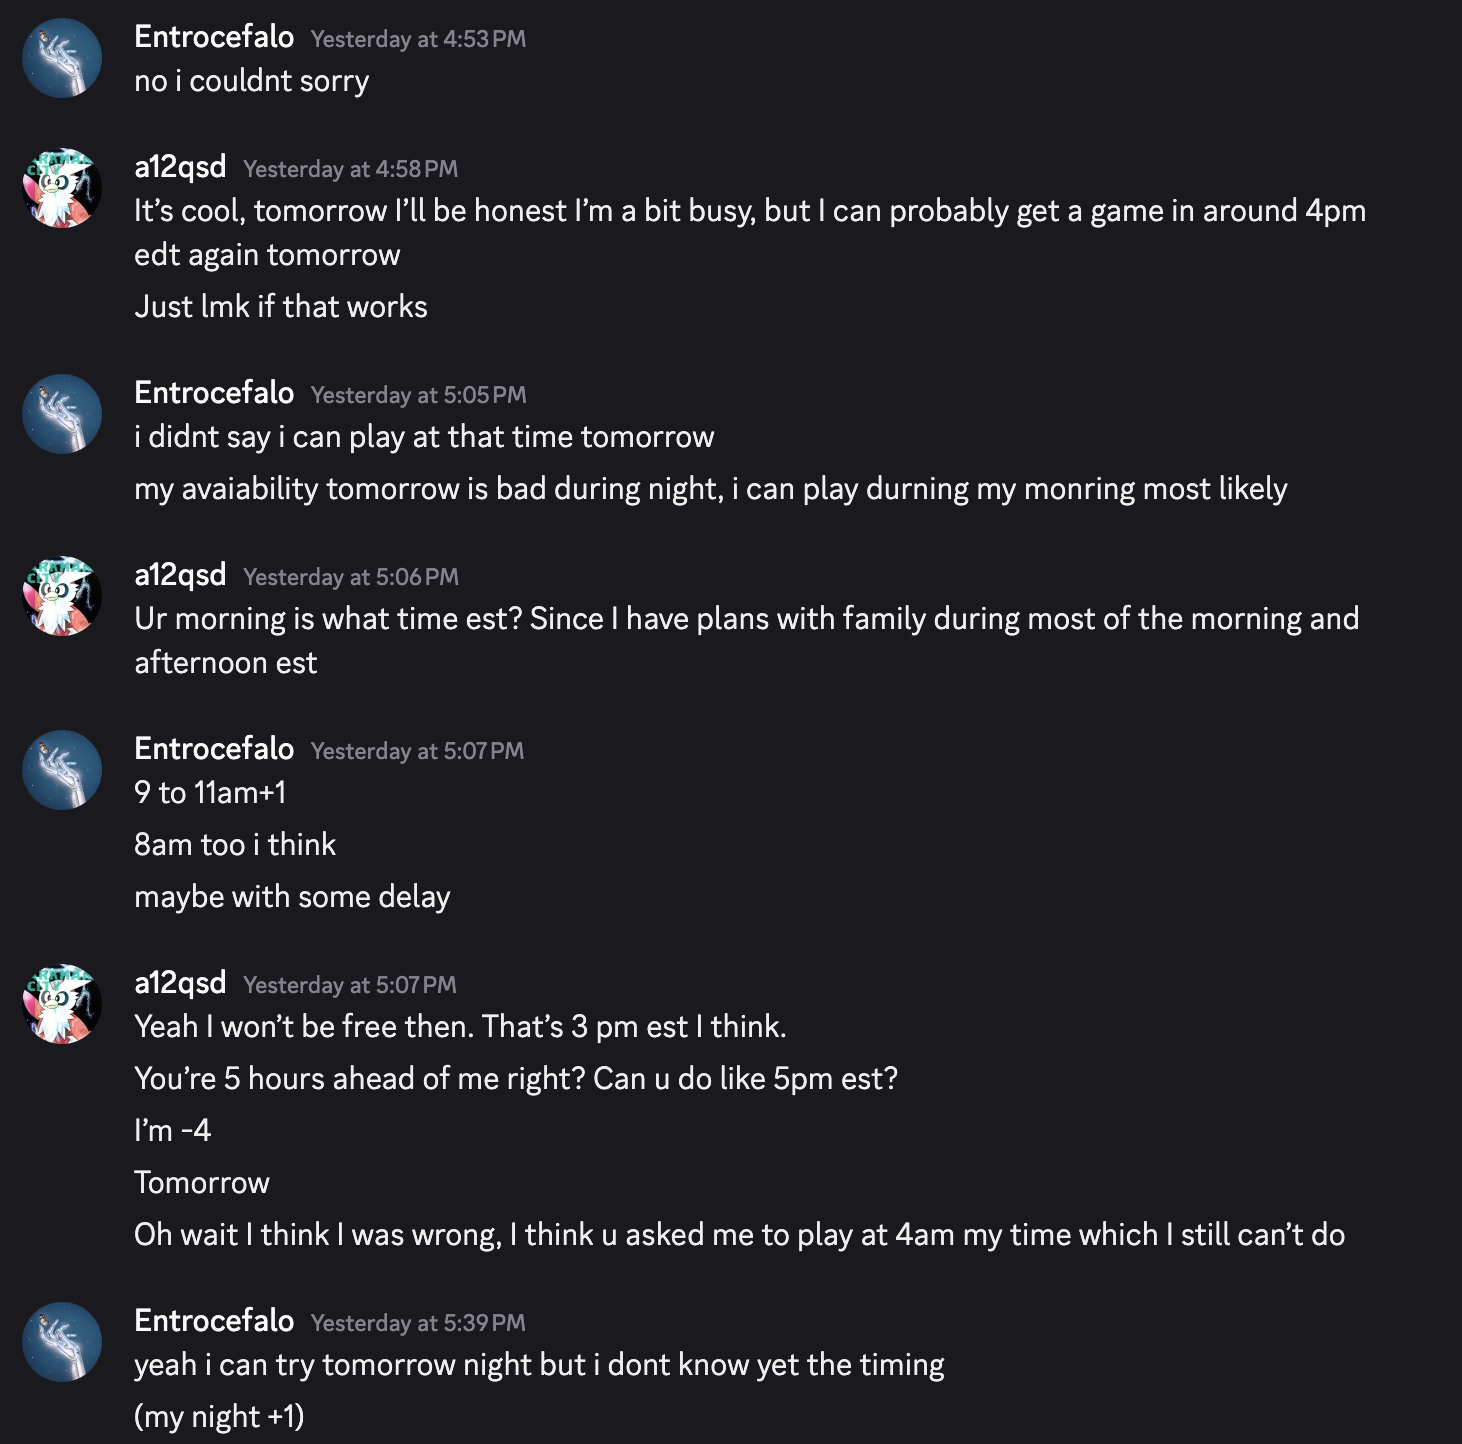Screen dimensions: 1462x1444
Task: Open a12qsd's avatar on the 4:58 PM message
Action: click(x=62, y=188)
